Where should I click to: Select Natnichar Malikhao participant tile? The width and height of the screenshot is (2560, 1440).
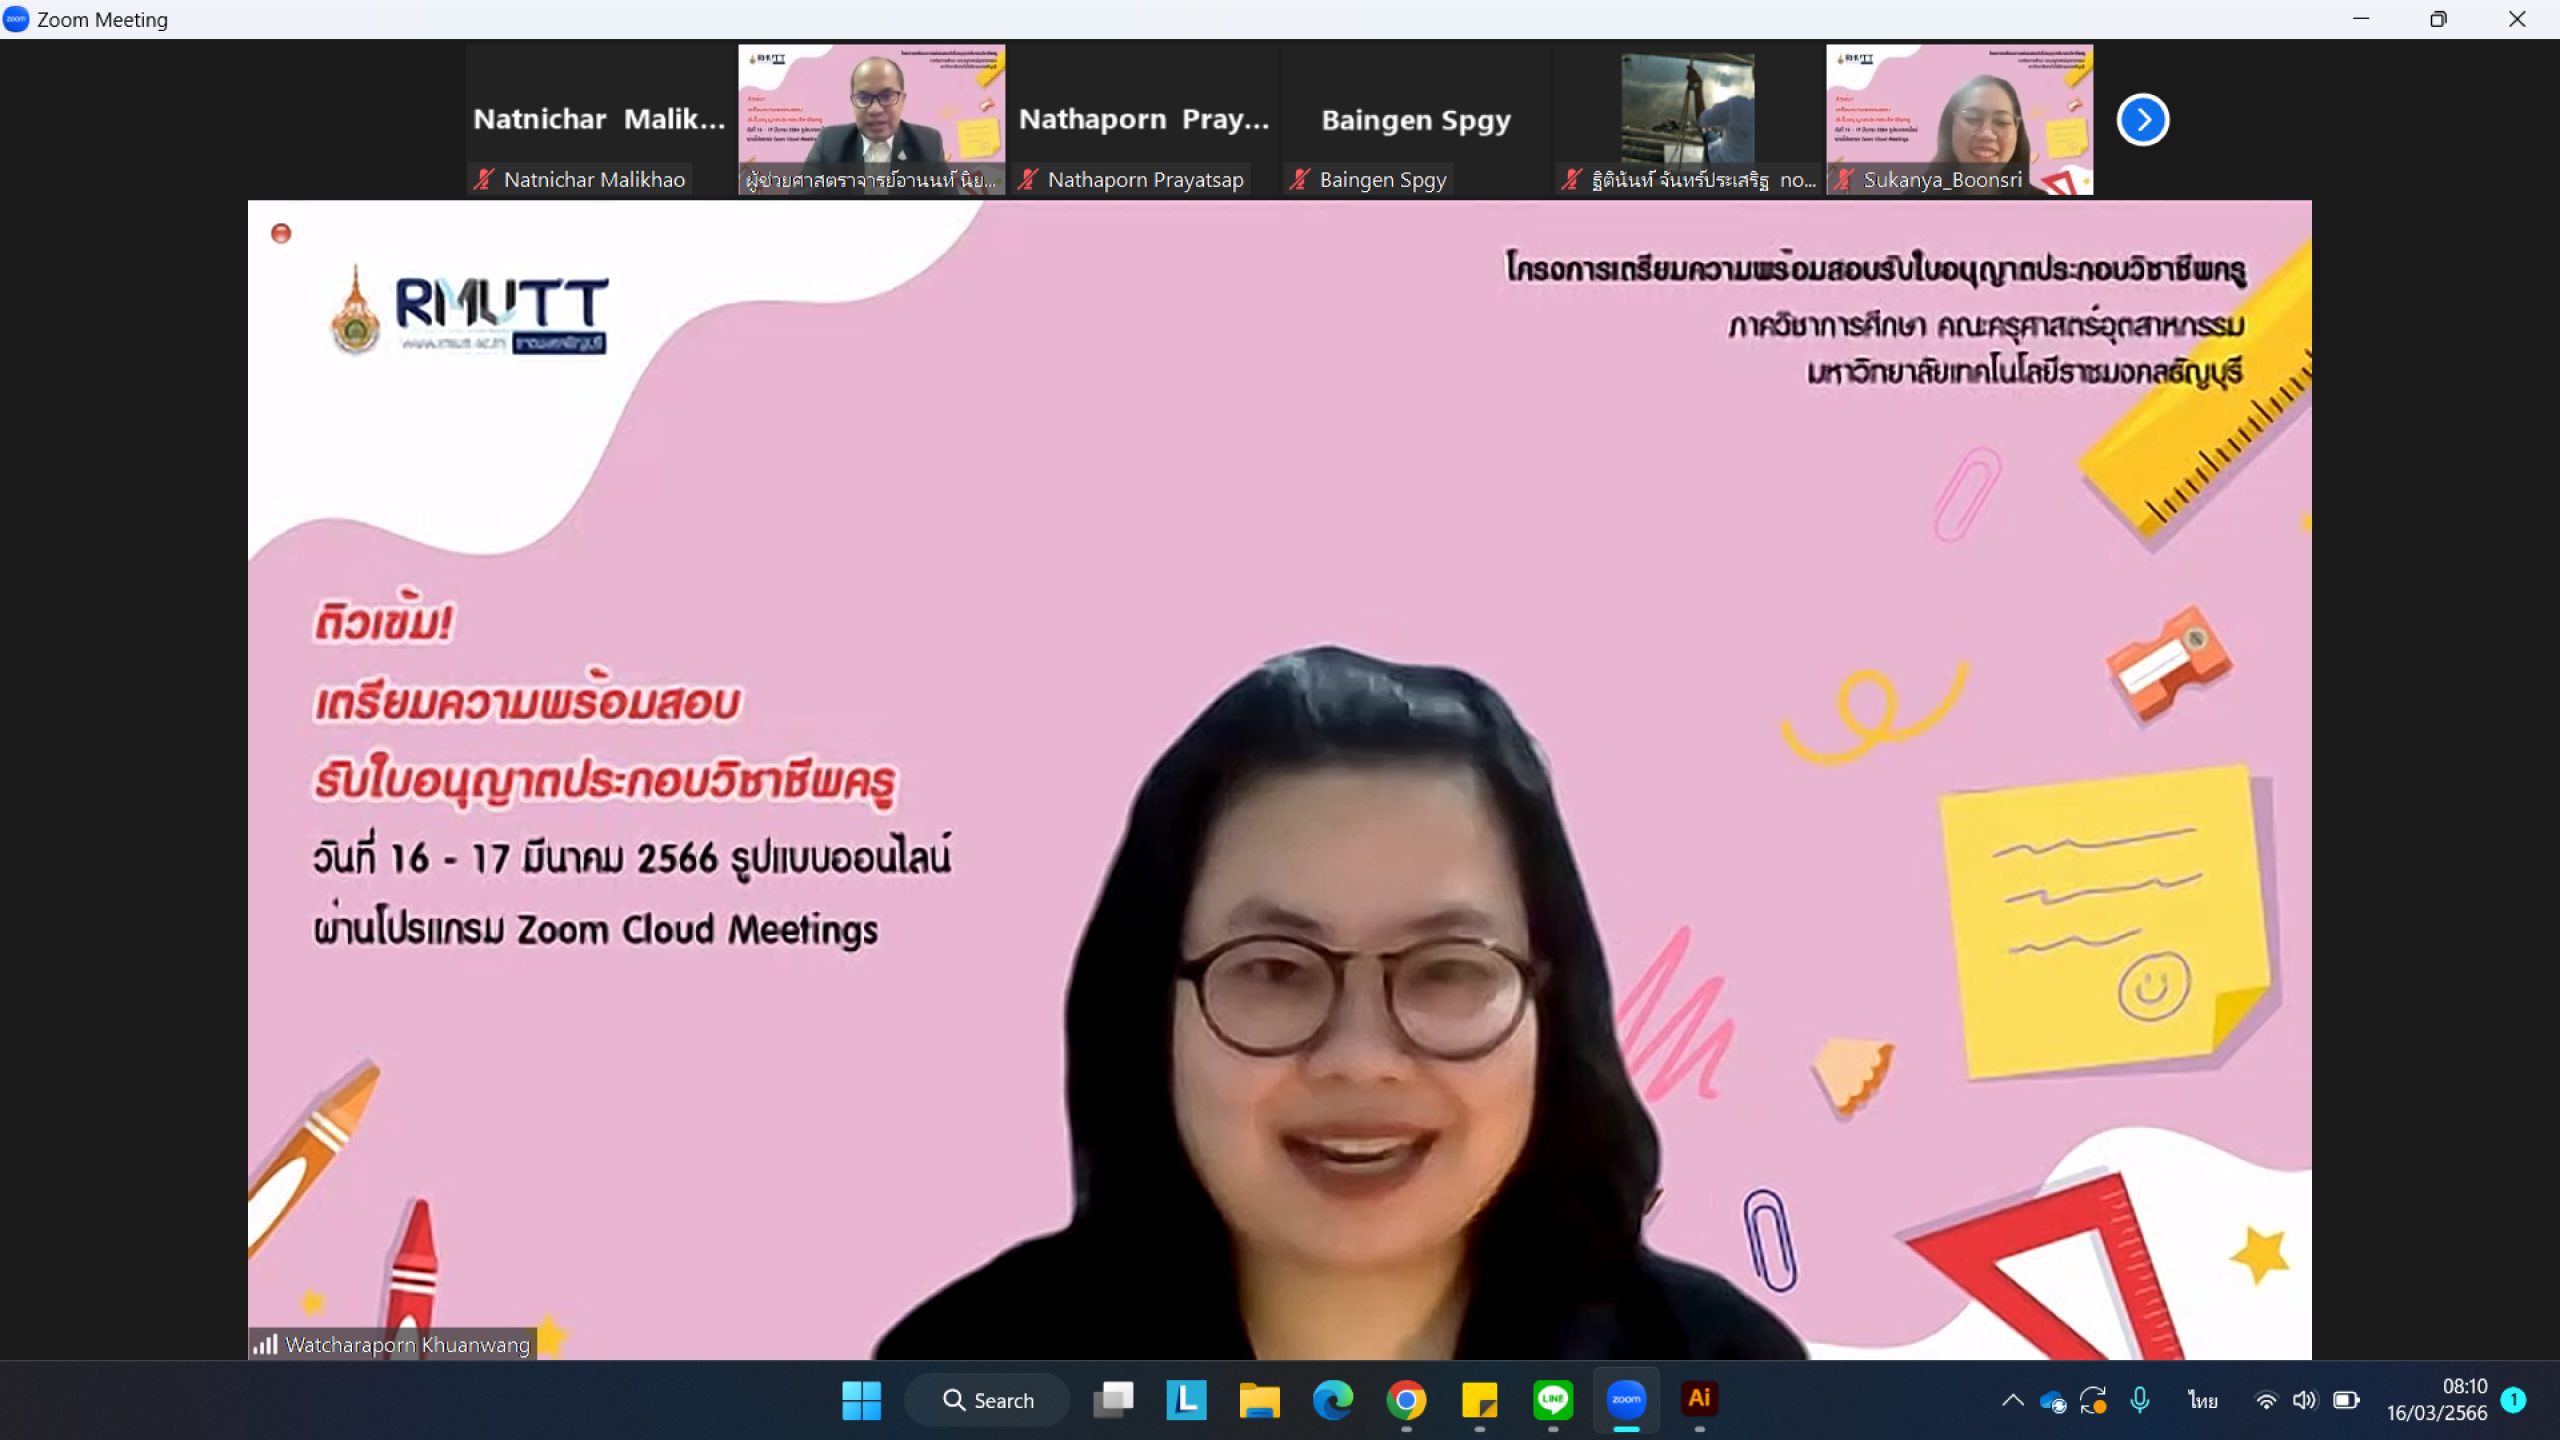[599, 119]
